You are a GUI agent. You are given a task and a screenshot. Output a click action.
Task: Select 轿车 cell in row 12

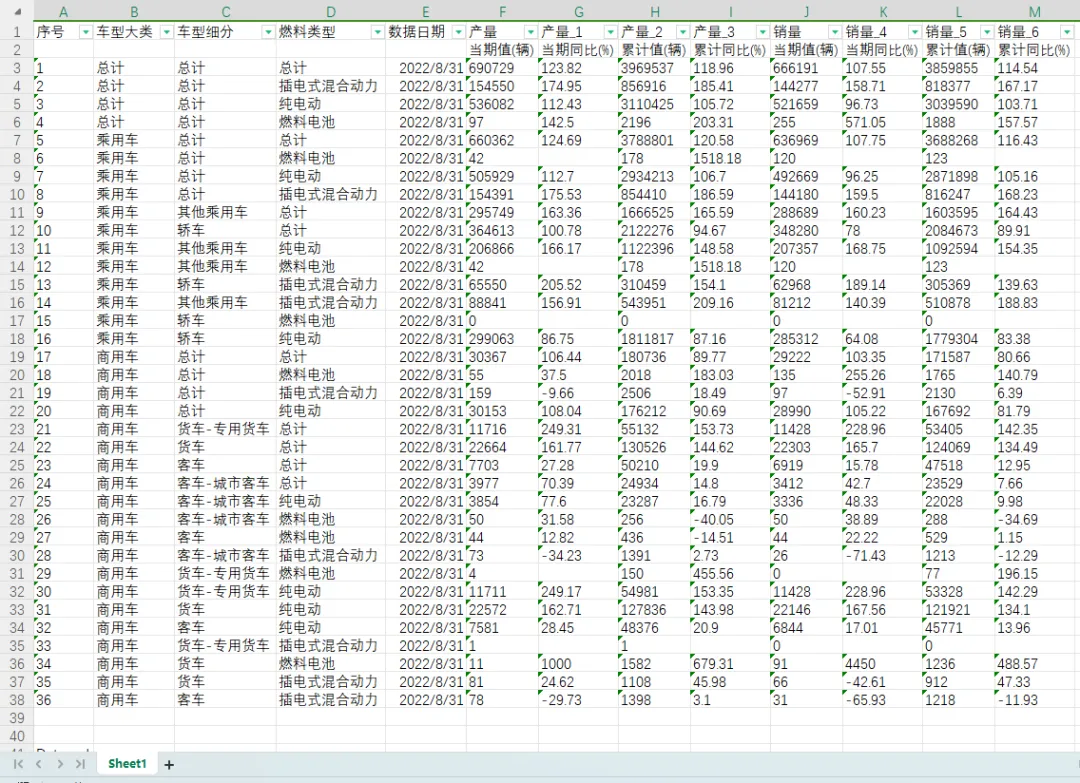tap(225, 230)
